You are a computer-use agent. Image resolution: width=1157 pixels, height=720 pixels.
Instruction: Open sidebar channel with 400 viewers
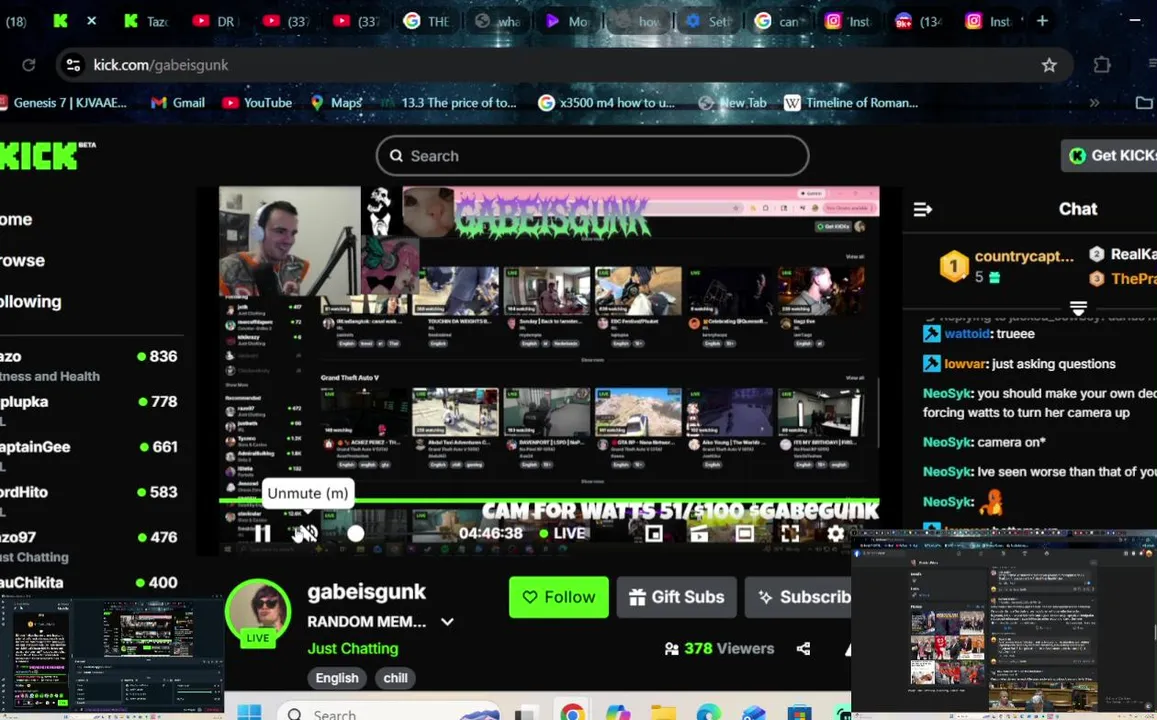[89, 583]
